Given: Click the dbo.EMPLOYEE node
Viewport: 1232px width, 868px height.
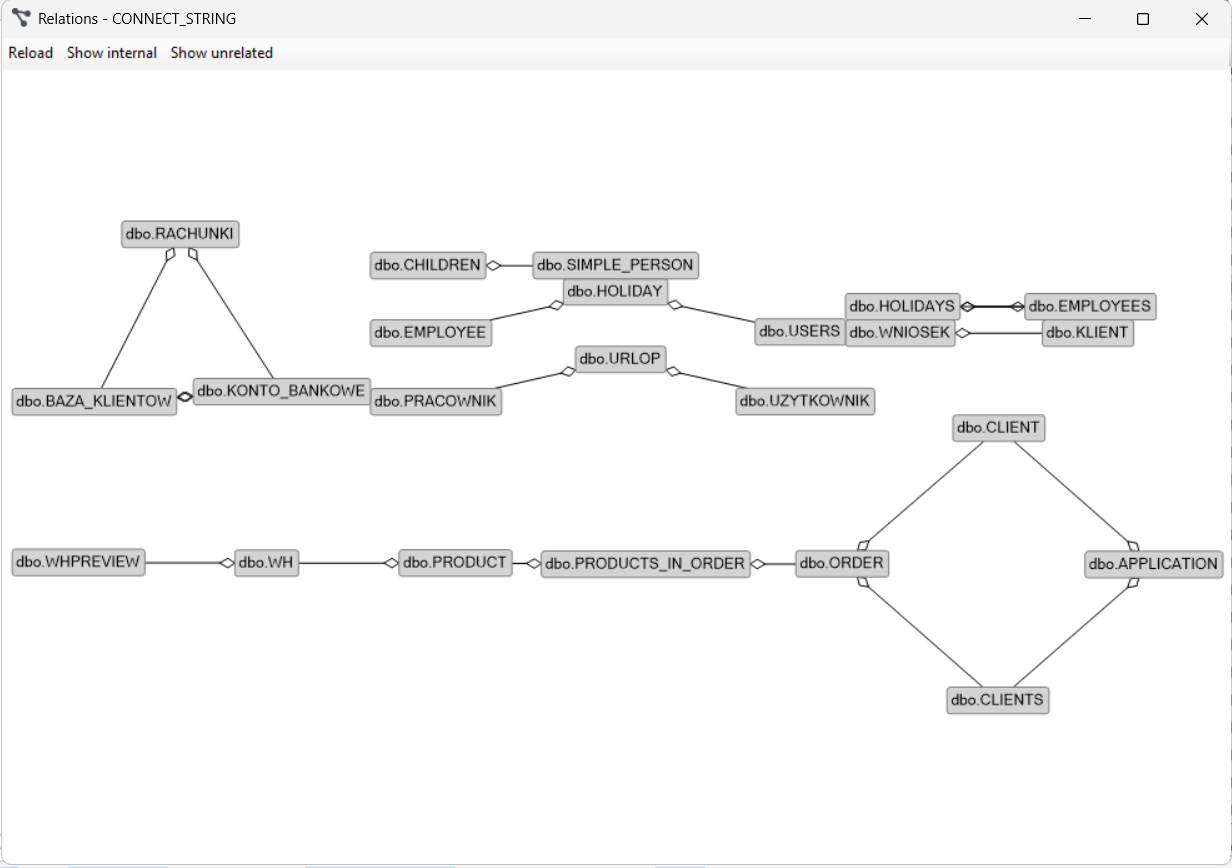Looking at the screenshot, I should (x=431, y=333).
